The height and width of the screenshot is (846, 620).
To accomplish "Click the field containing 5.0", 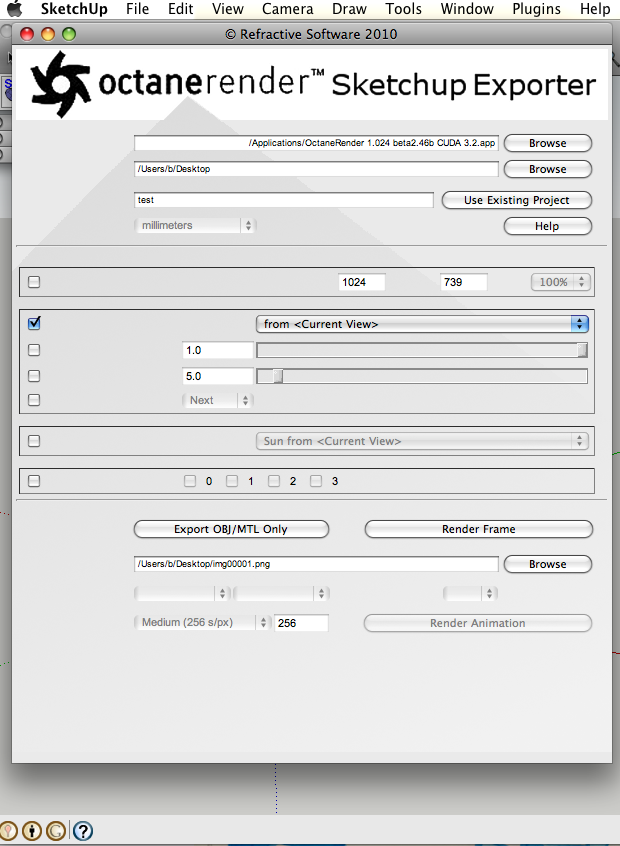I will coord(217,376).
